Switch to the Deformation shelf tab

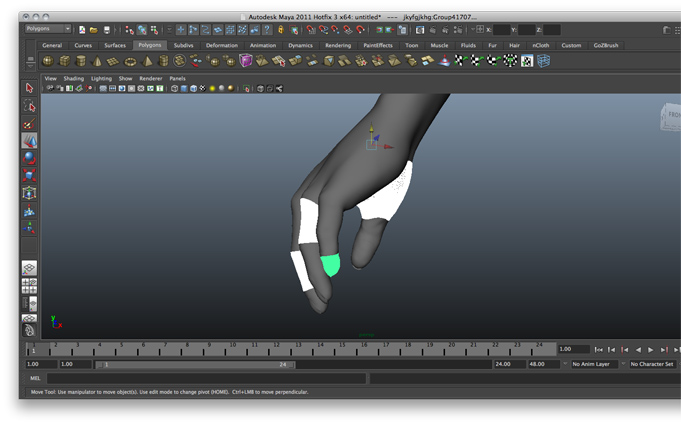tap(221, 45)
